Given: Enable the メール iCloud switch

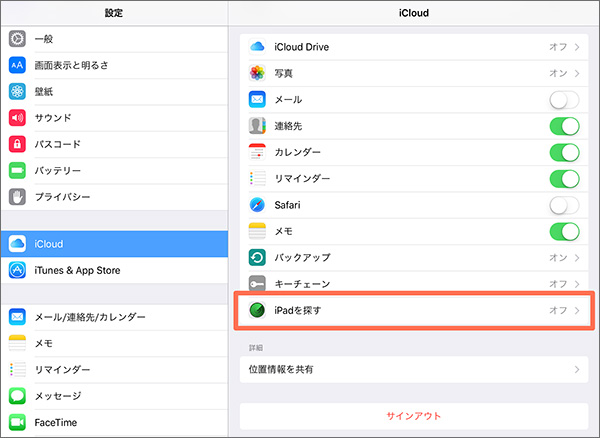Looking at the screenshot, I should tap(564, 100).
